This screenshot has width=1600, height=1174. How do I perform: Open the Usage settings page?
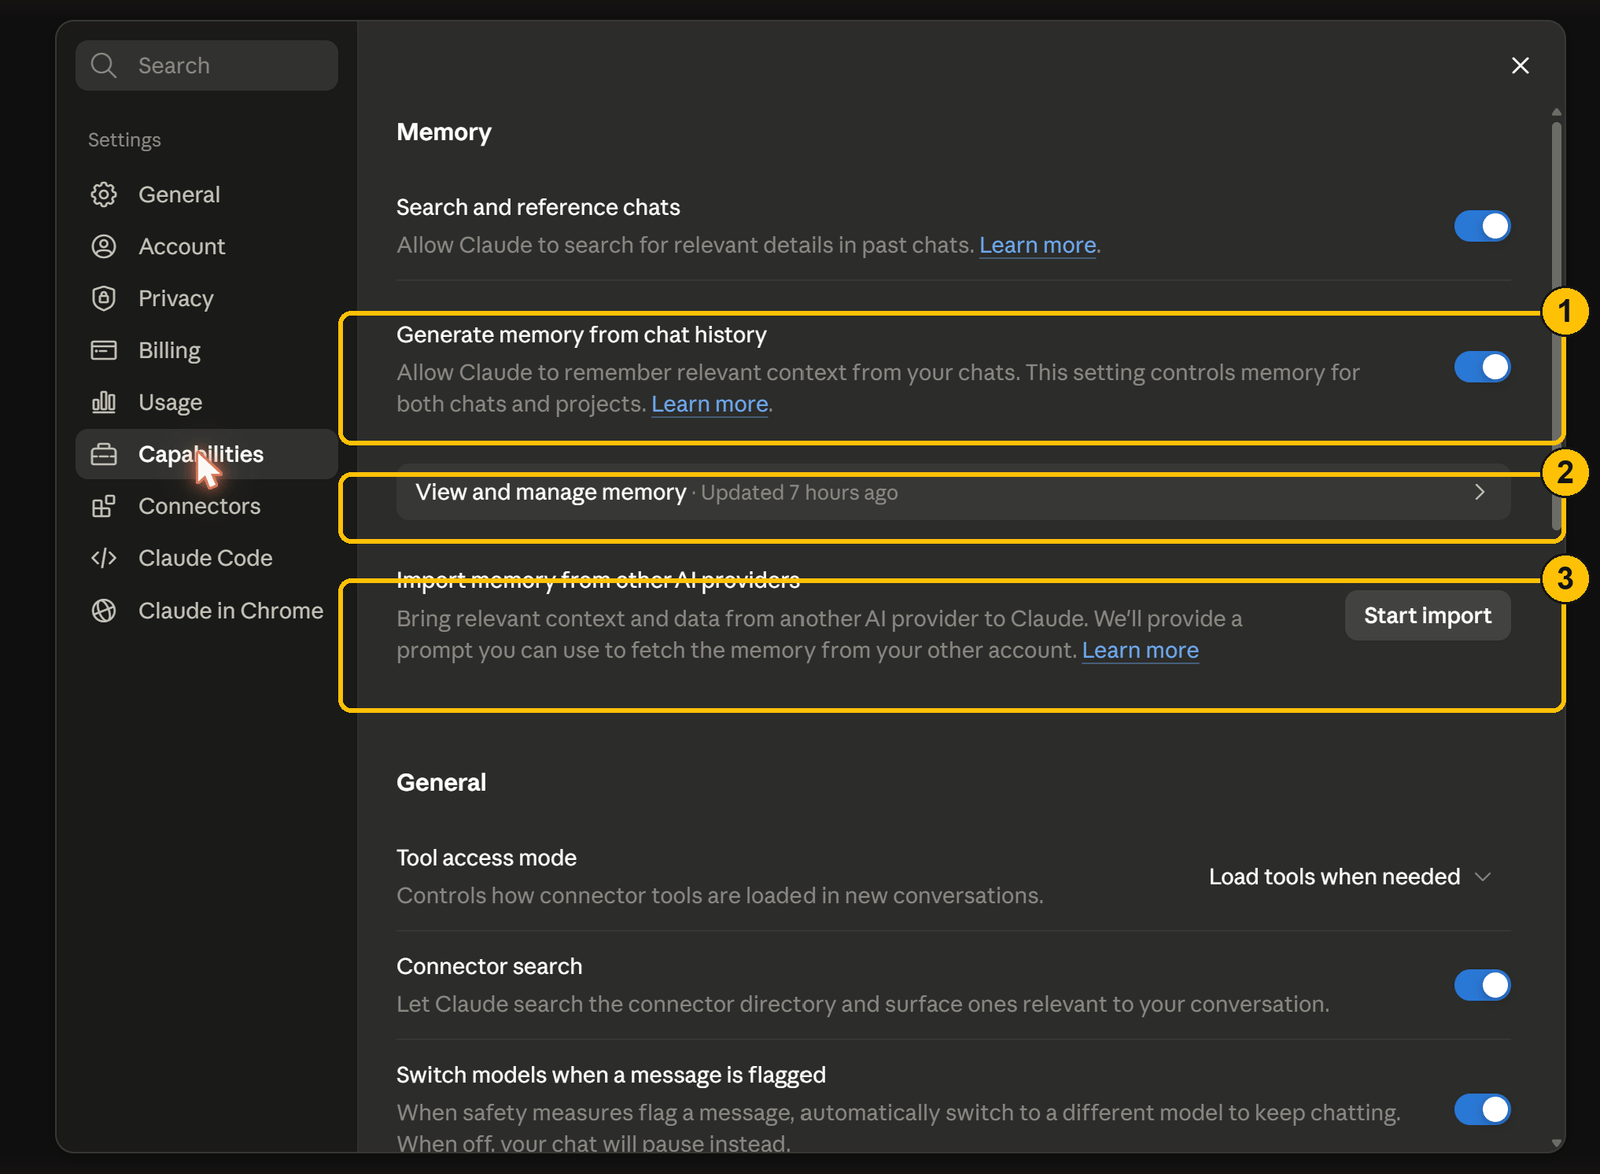[x=207, y=402]
